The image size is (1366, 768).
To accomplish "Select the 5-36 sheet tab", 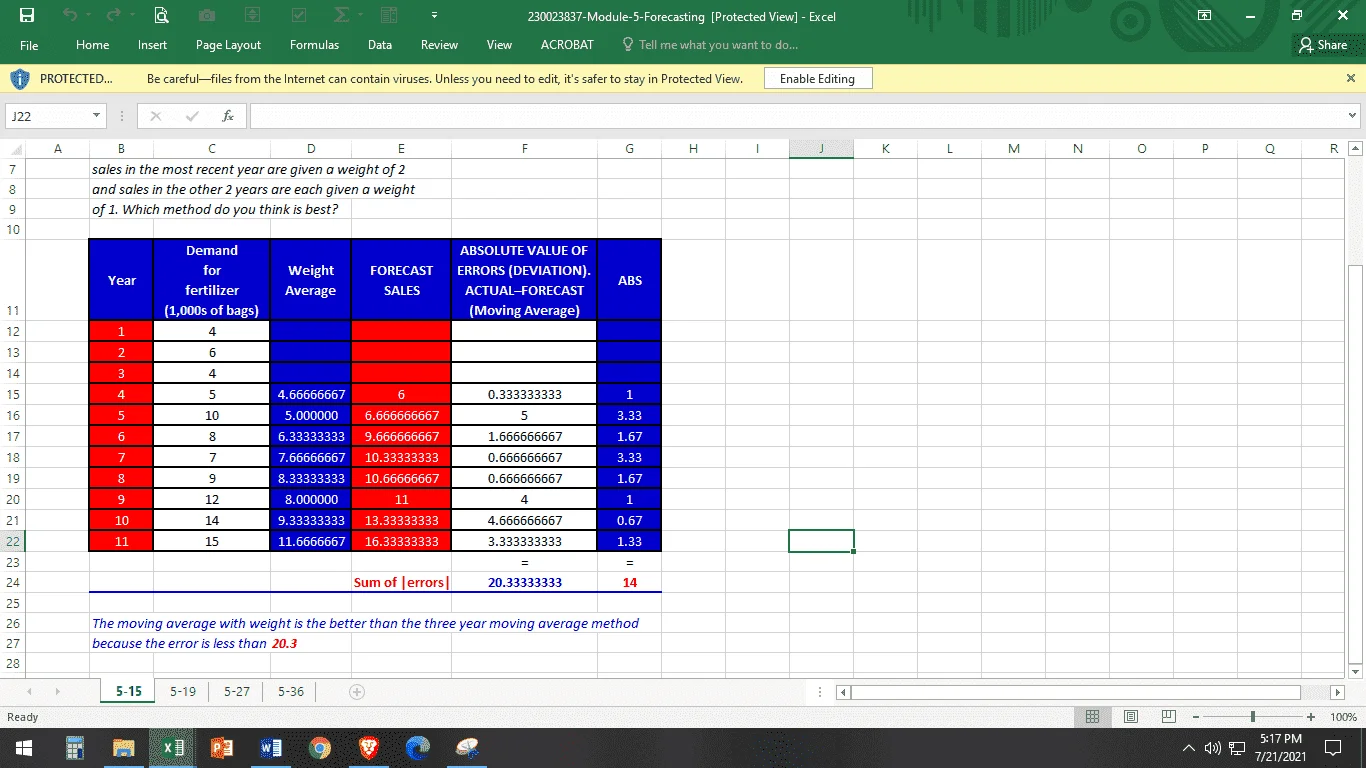I will [291, 691].
